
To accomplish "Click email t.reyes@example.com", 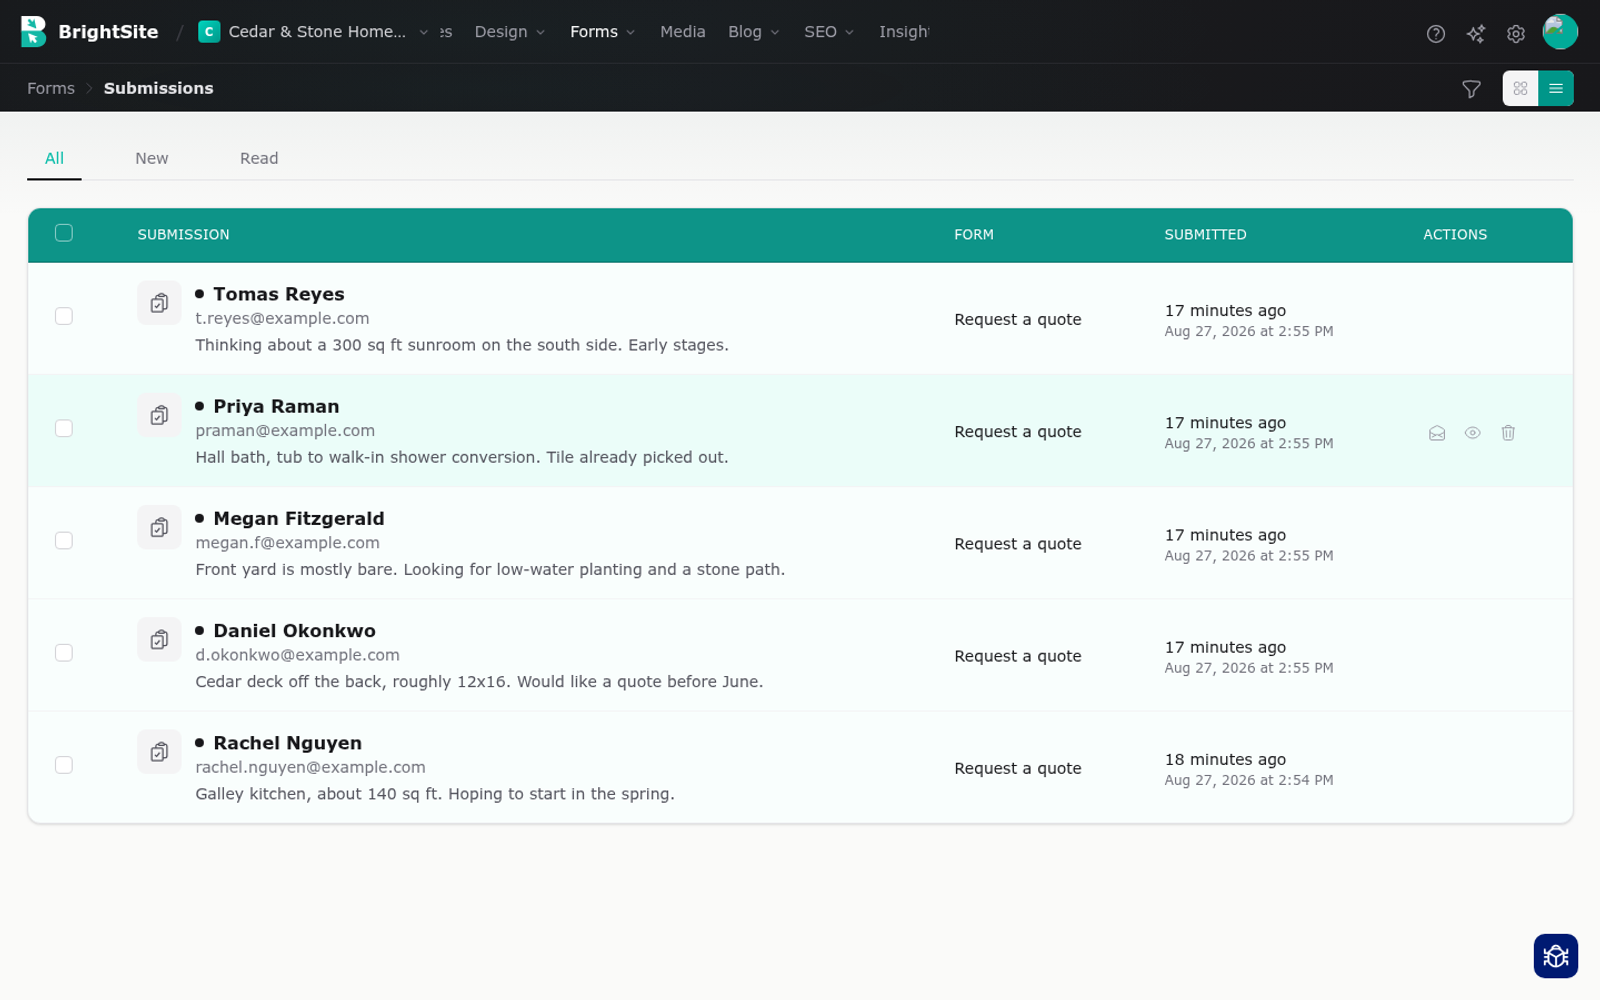I will click(x=282, y=318).
